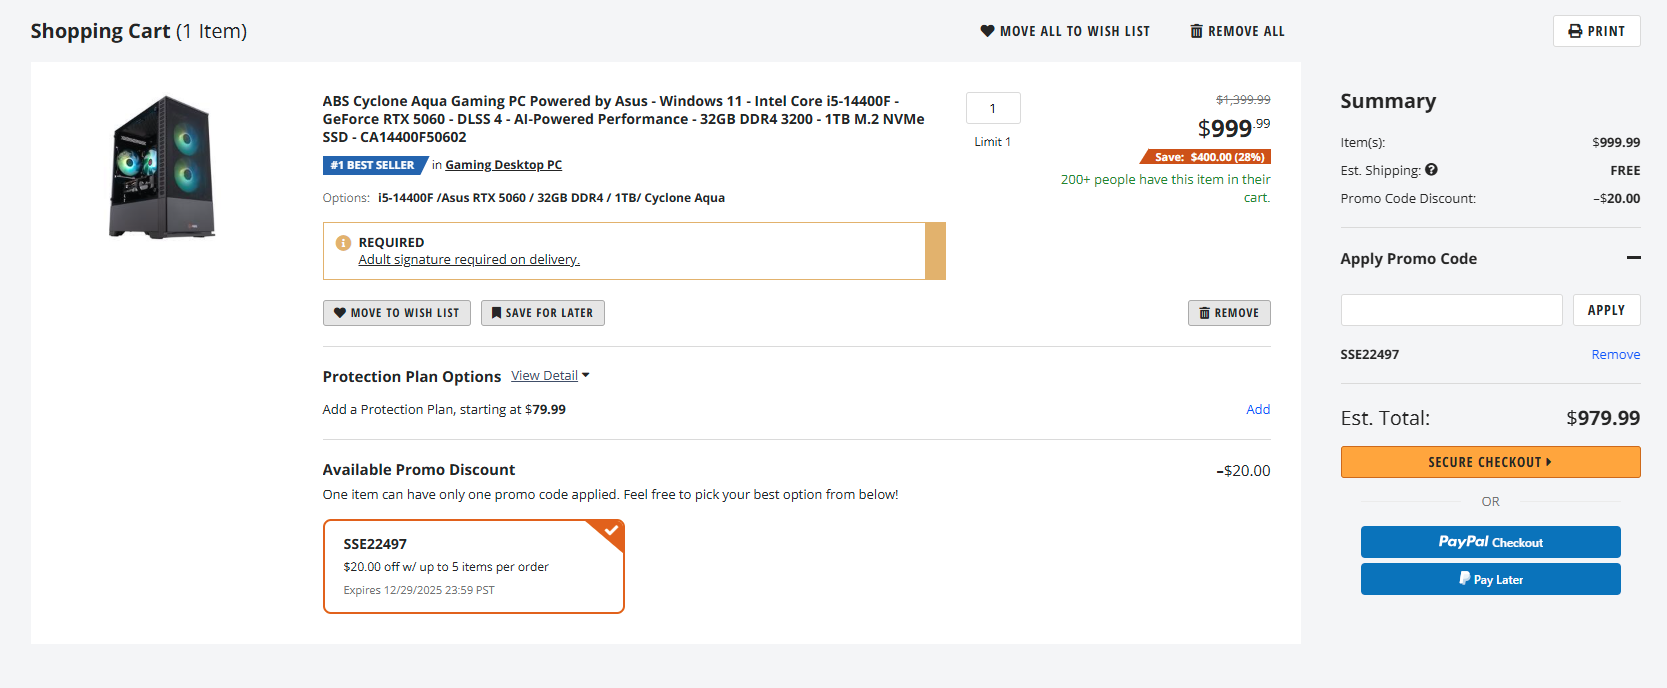
Task: Open the ABS Cyclone Aqua product thumbnail
Action: (162, 167)
